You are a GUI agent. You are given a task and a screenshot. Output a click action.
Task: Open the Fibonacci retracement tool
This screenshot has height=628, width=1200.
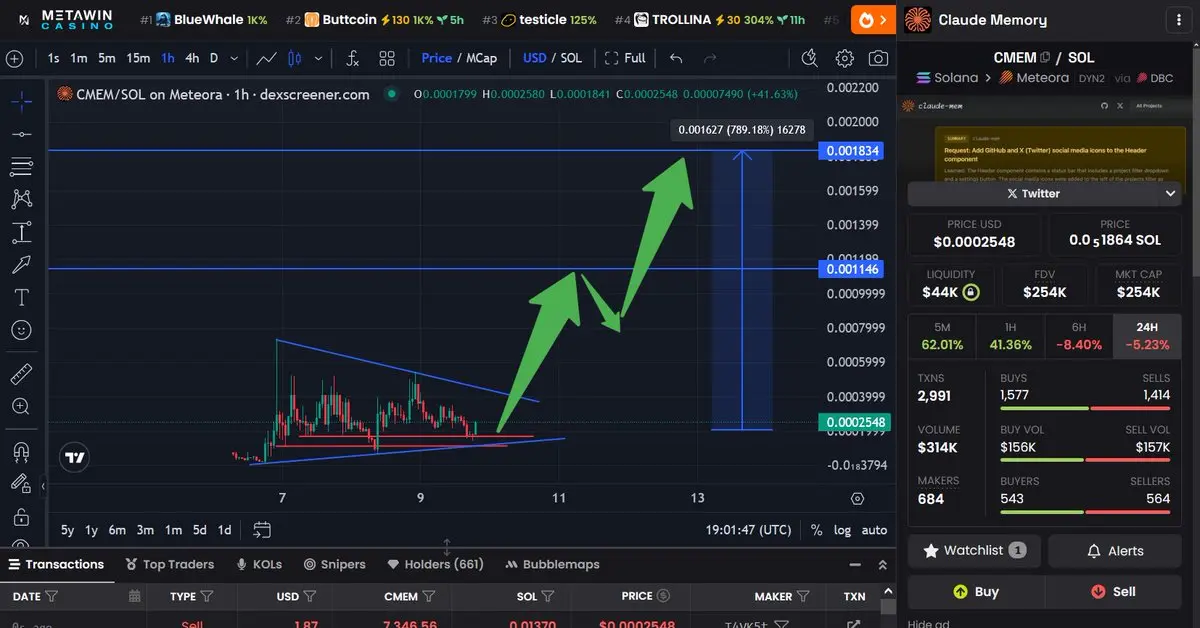[x=21, y=166]
